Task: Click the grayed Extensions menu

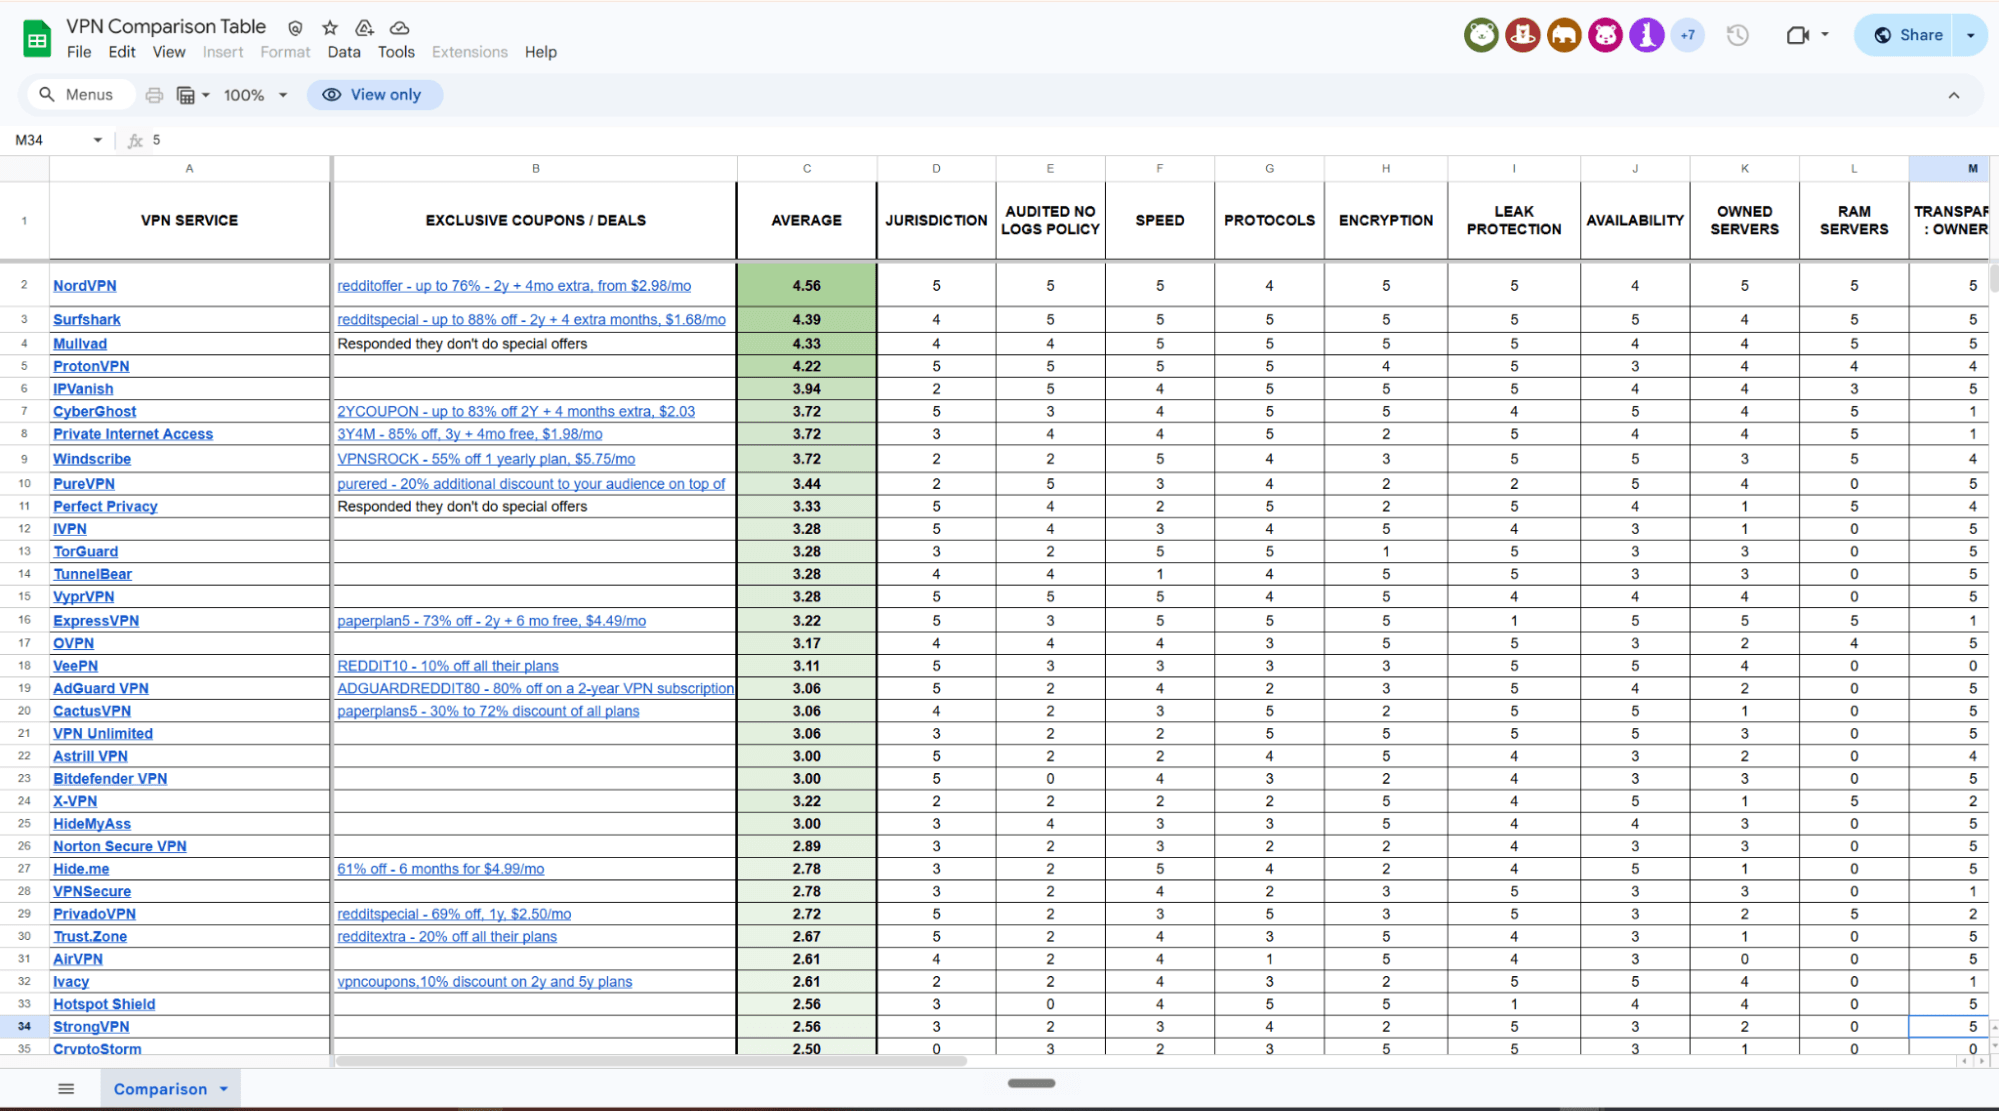Action: 469,52
